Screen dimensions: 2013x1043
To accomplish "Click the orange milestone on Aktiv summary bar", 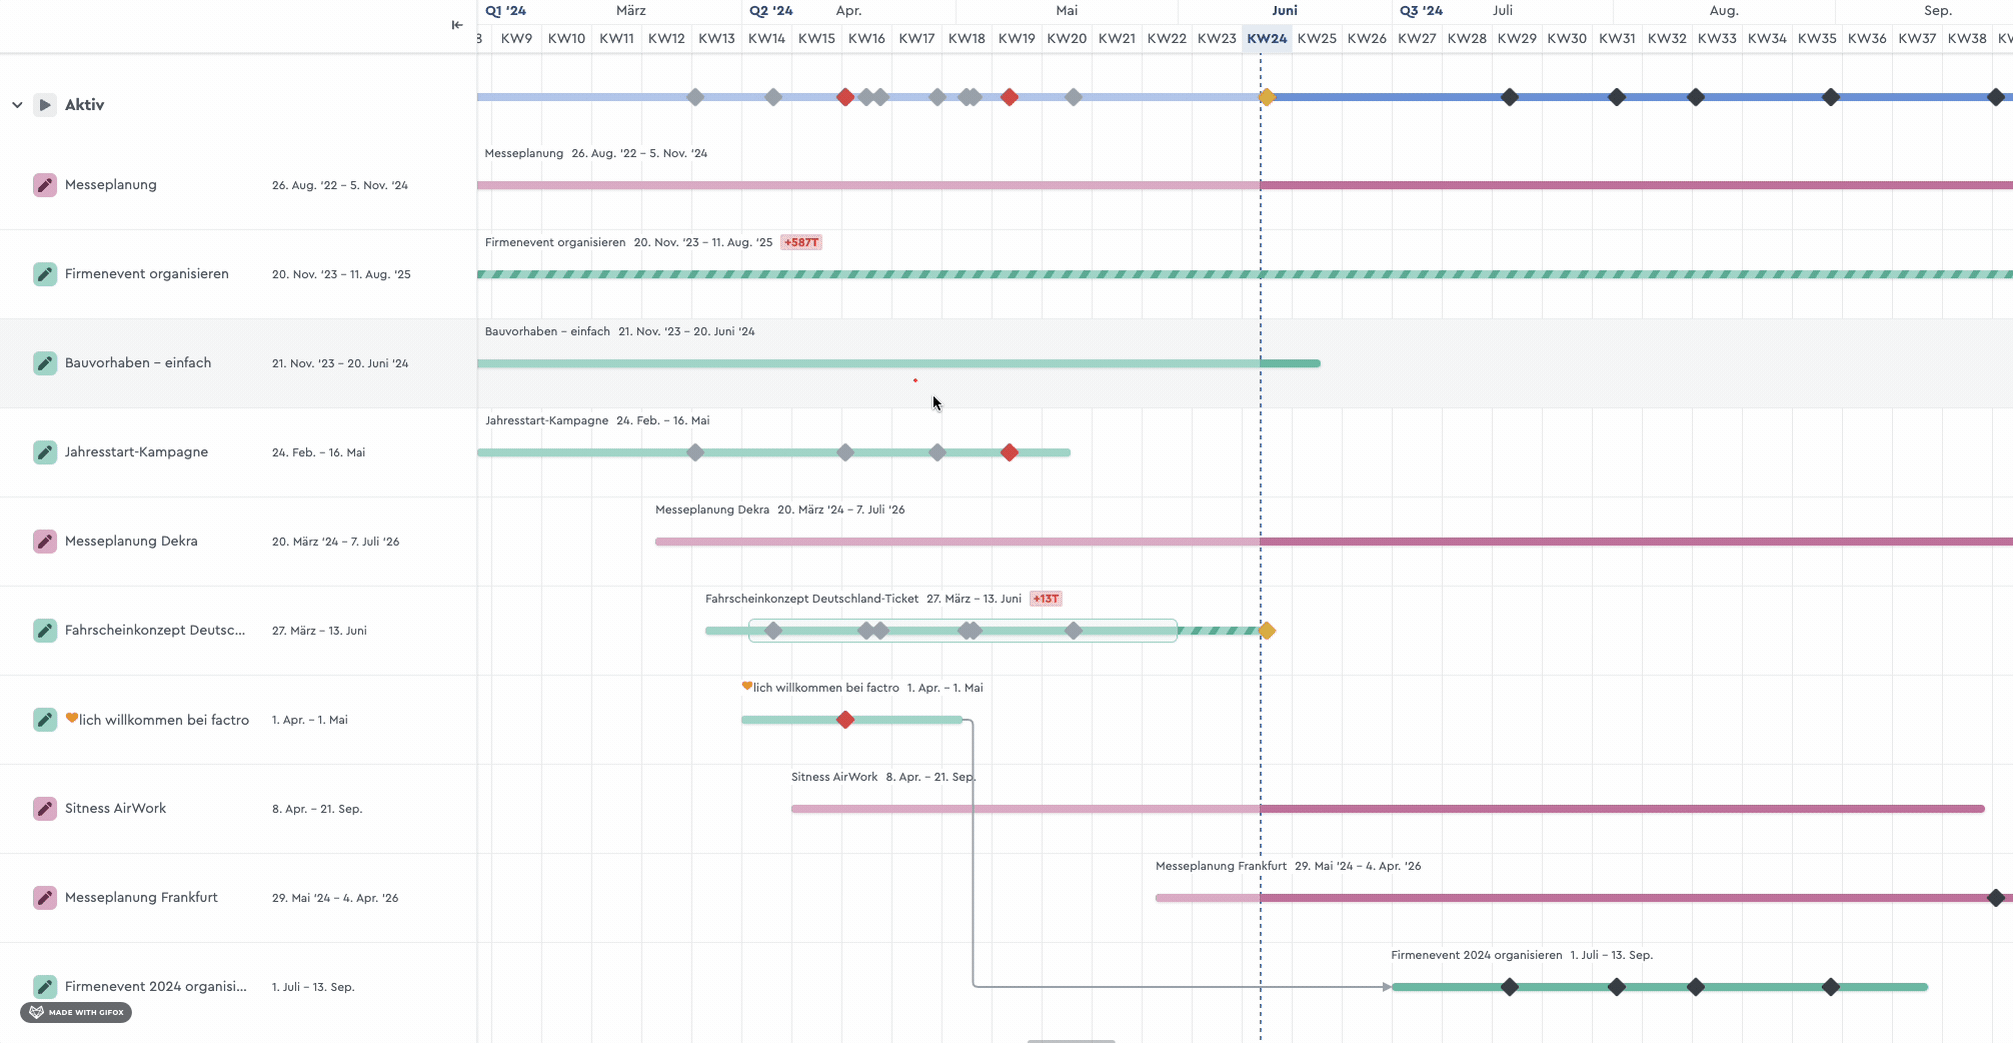I will [1267, 97].
